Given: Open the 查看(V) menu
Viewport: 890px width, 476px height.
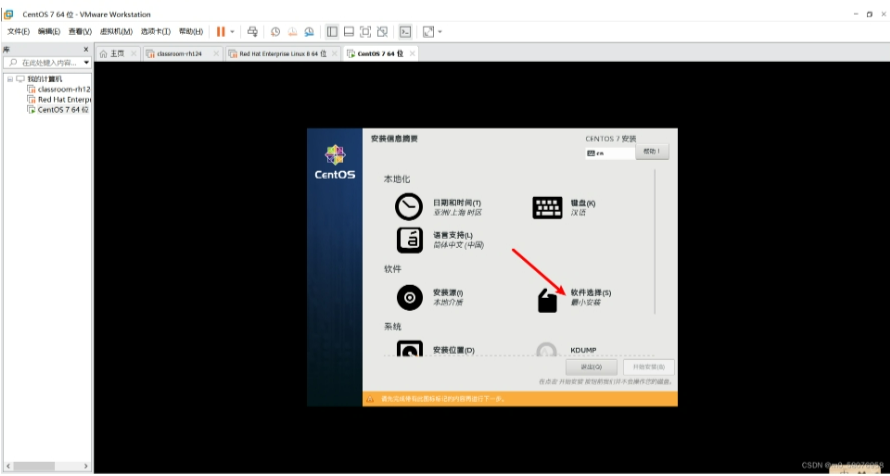Looking at the screenshot, I should tap(80, 32).
